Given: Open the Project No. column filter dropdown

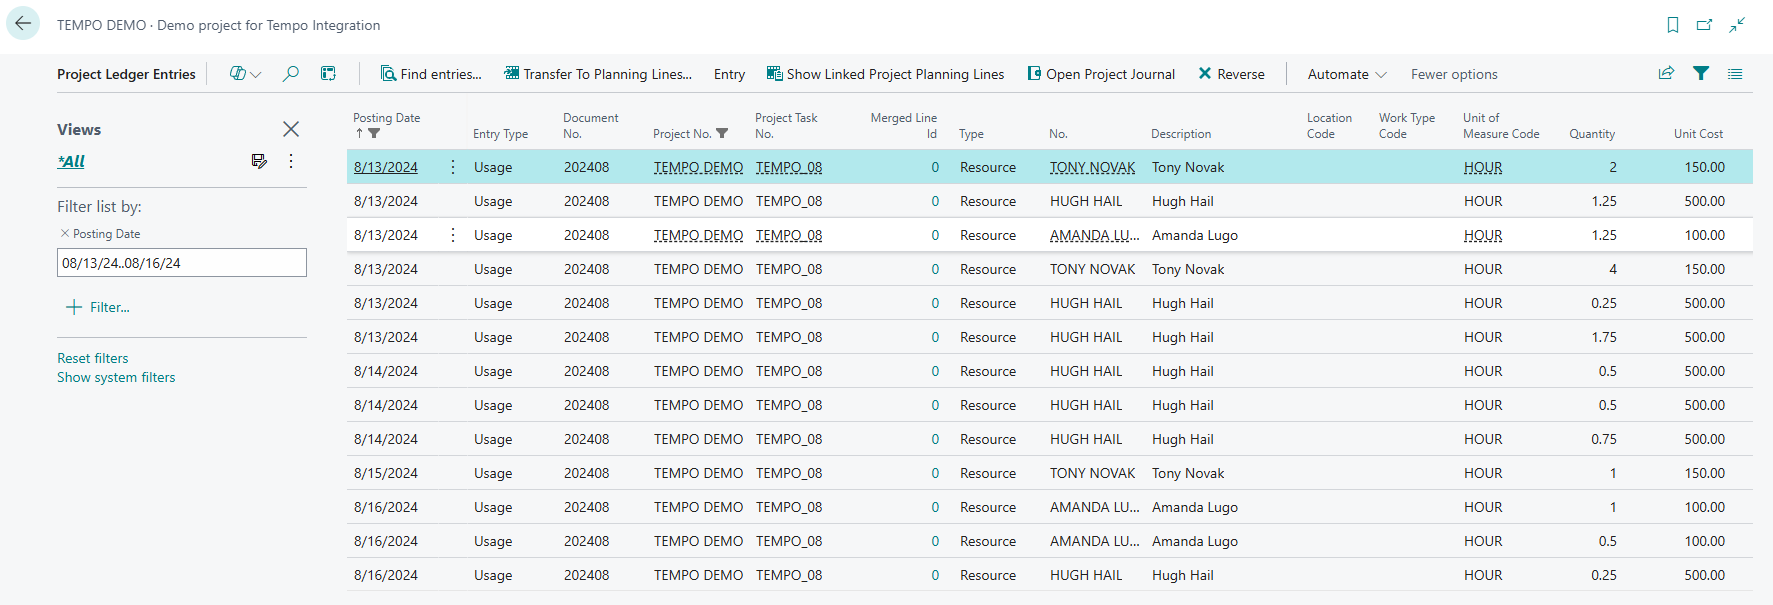Looking at the screenshot, I should pyautogui.click(x=722, y=134).
